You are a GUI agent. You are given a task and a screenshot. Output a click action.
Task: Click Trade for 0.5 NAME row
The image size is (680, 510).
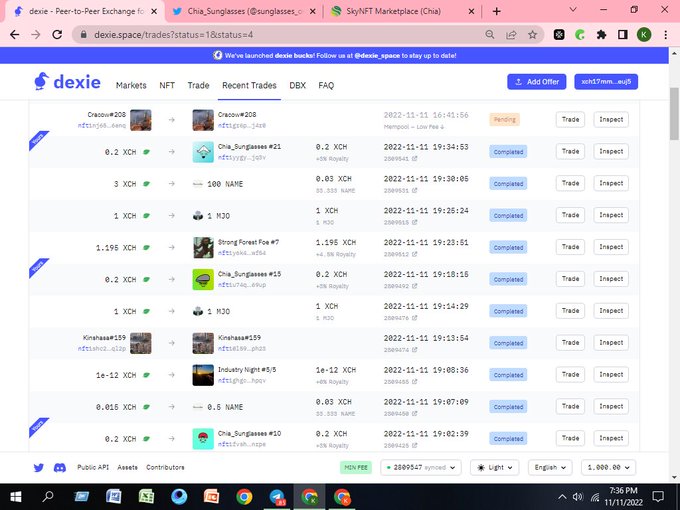(570, 407)
